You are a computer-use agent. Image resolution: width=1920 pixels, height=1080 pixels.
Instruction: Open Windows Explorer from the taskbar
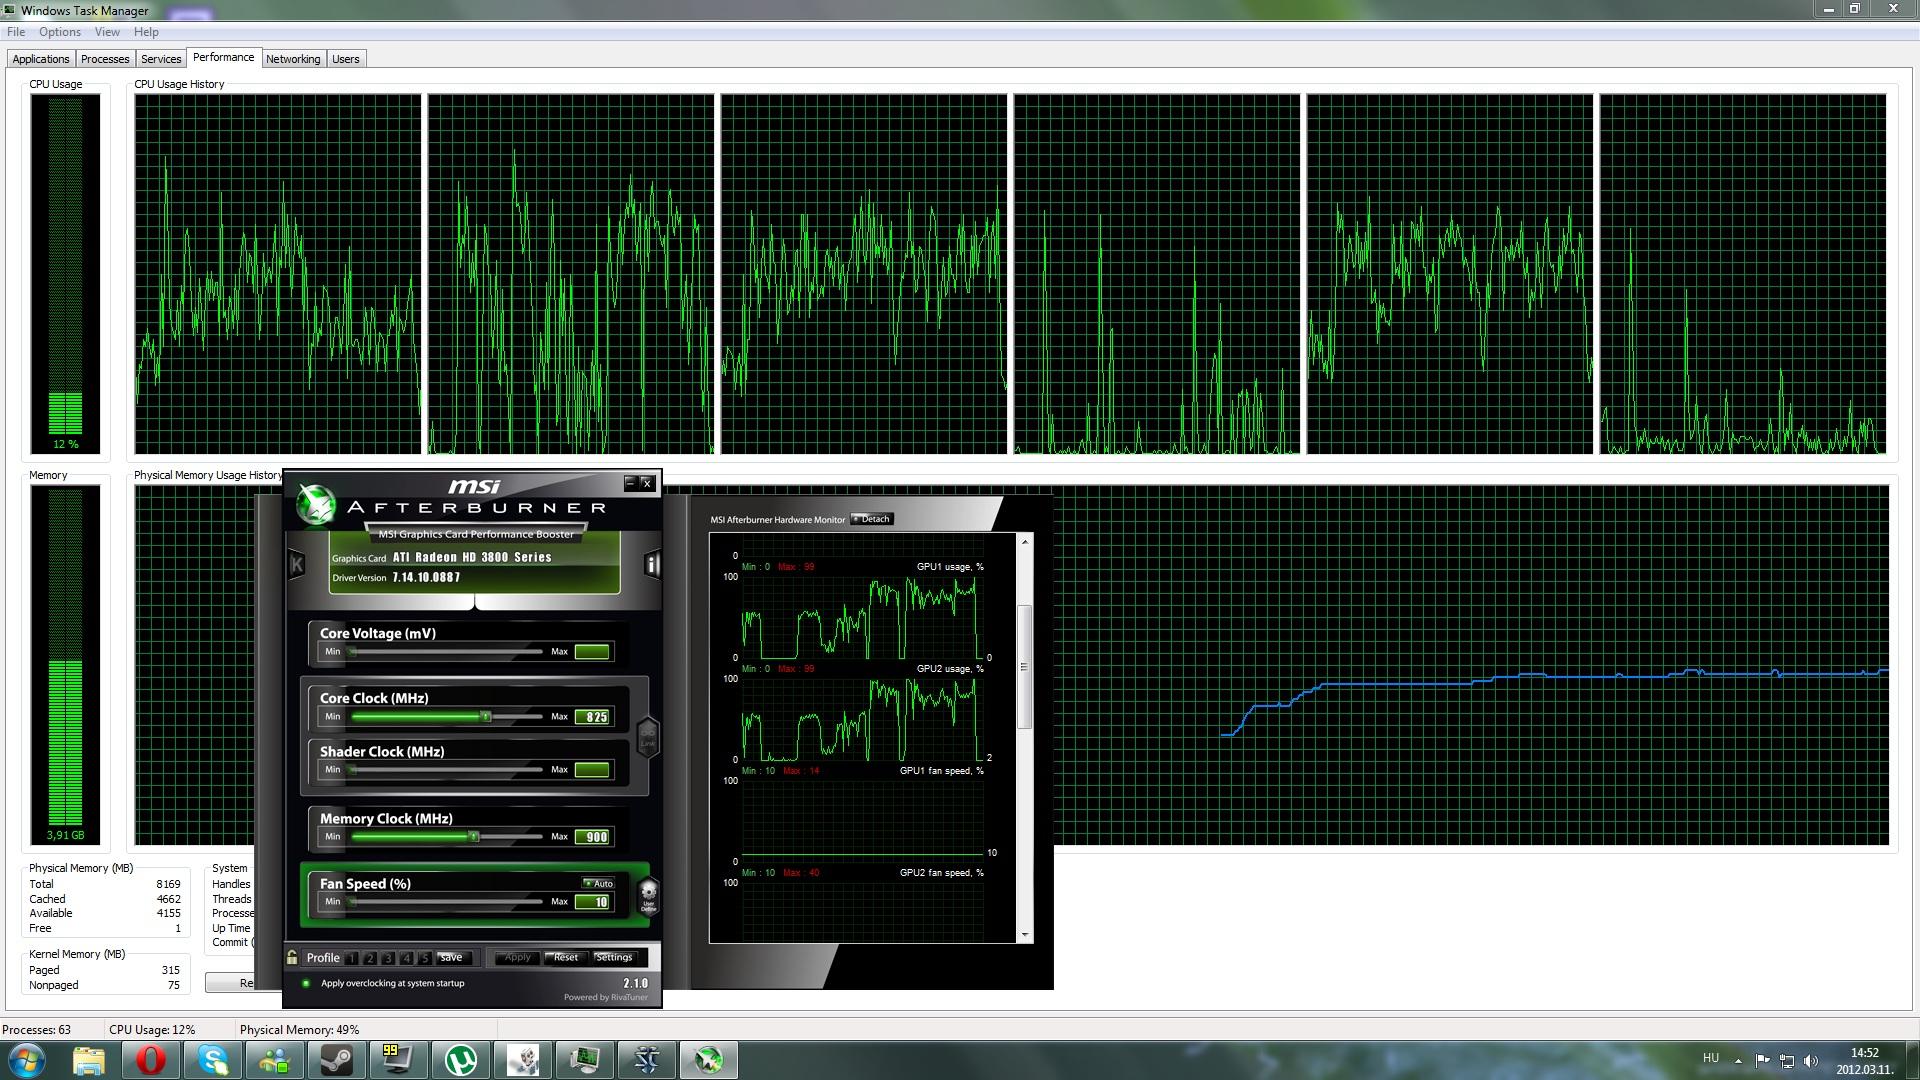click(x=89, y=1060)
